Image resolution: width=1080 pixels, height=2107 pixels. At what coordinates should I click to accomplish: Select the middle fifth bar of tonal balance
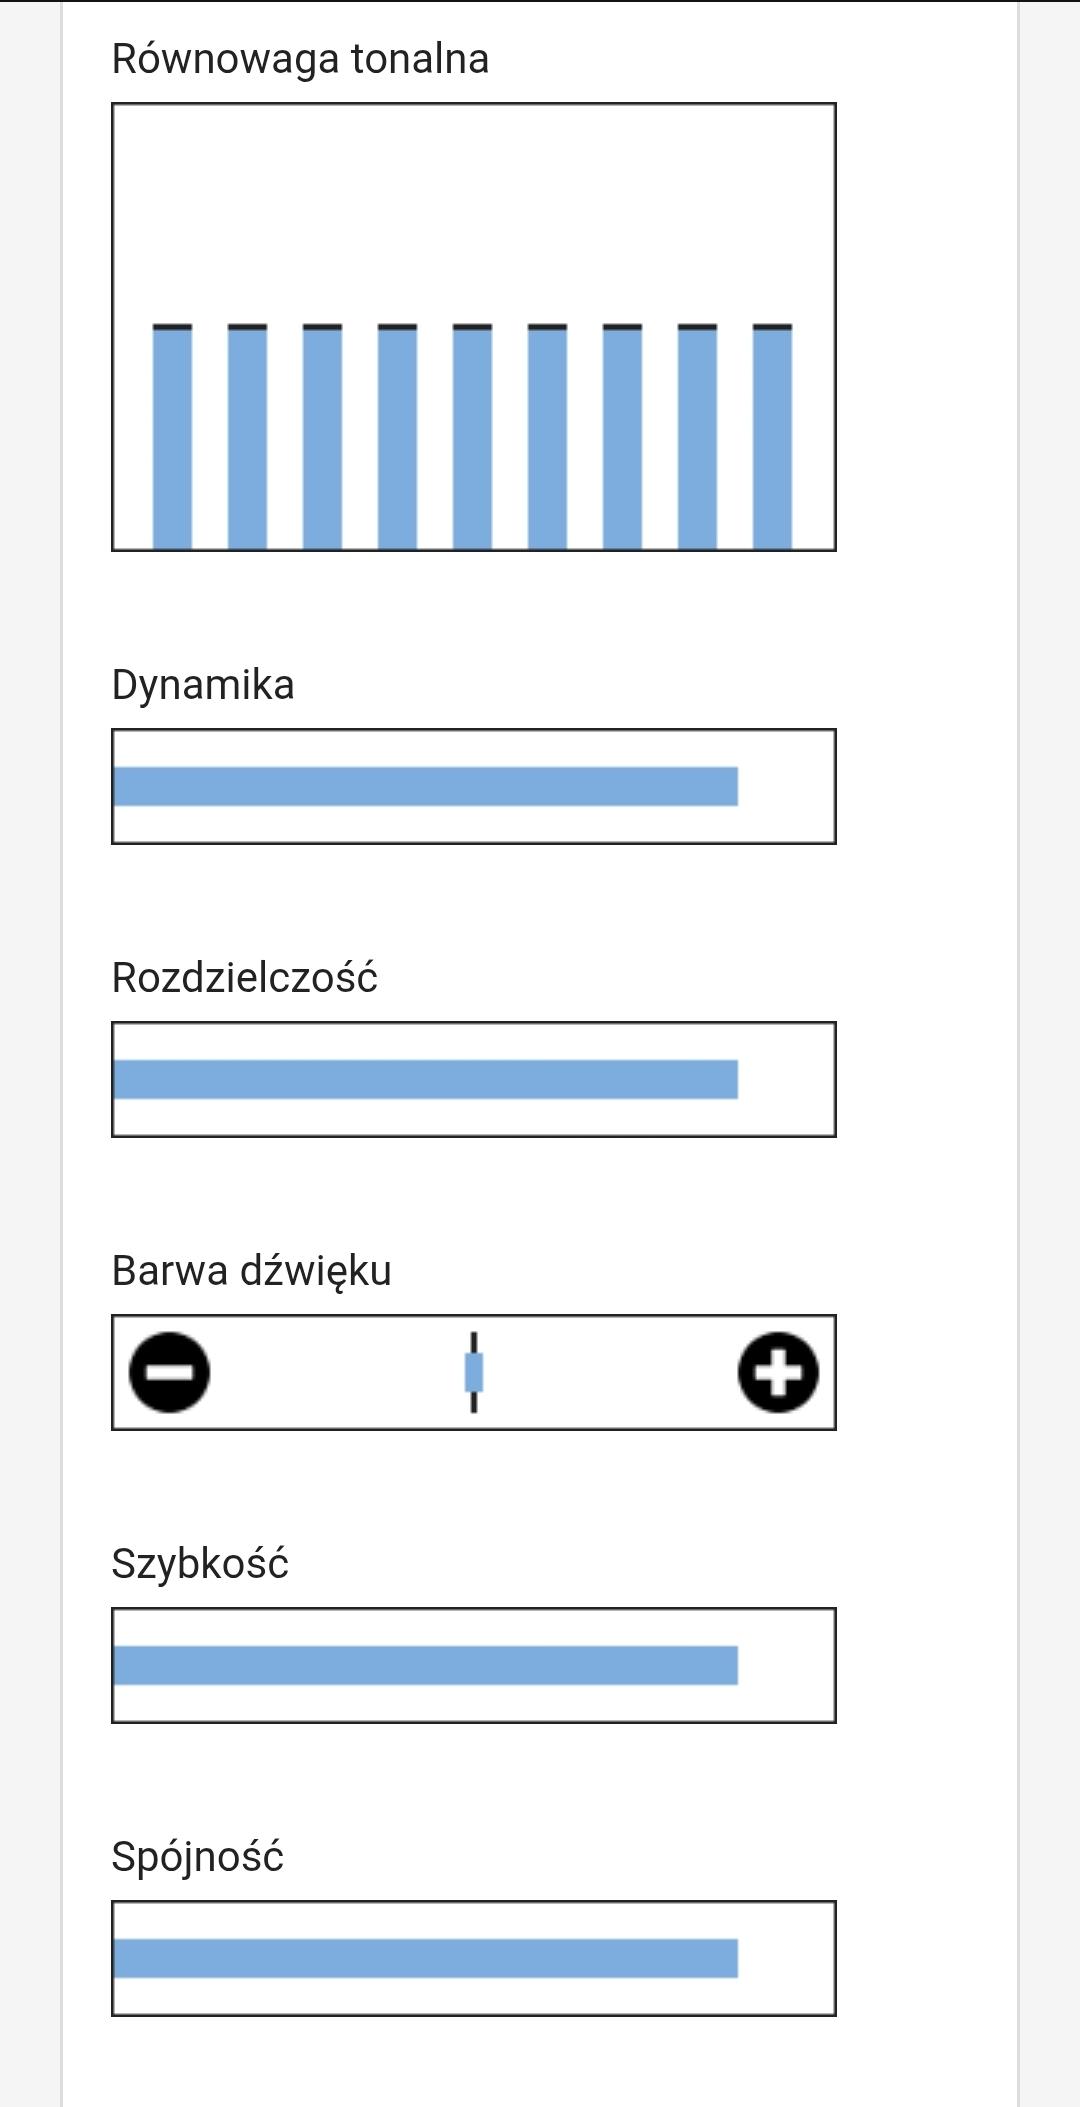pyautogui.click(x=472, y=438)
